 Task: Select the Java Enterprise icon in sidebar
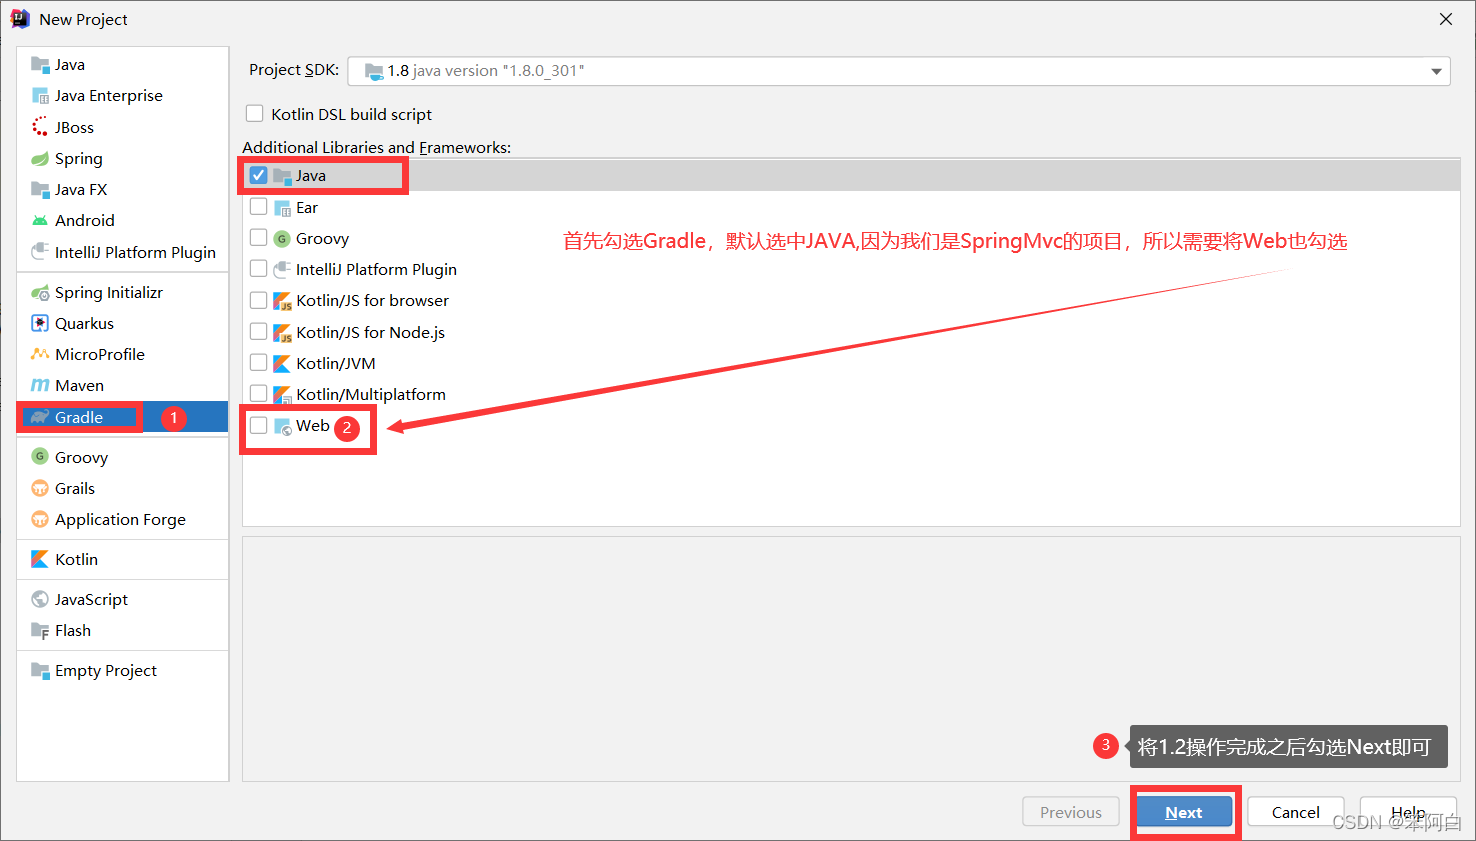point(40,96)
